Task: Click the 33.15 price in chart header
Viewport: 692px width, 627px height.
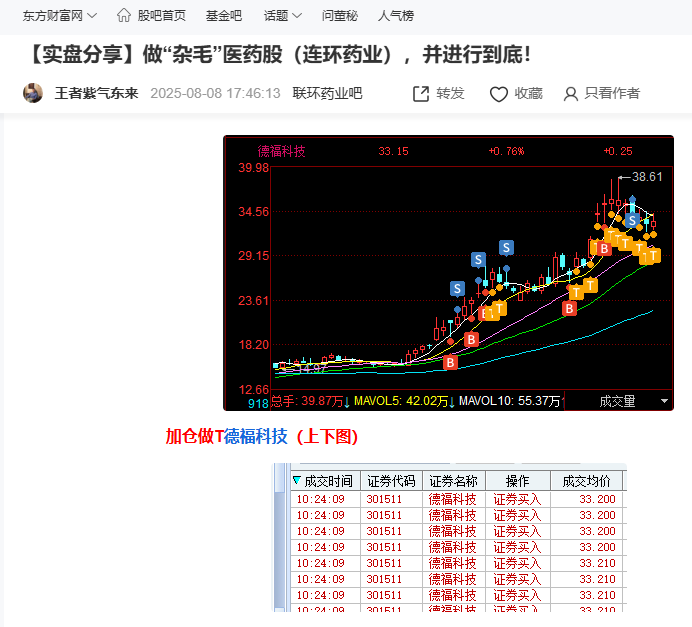Action: (393, 151)
